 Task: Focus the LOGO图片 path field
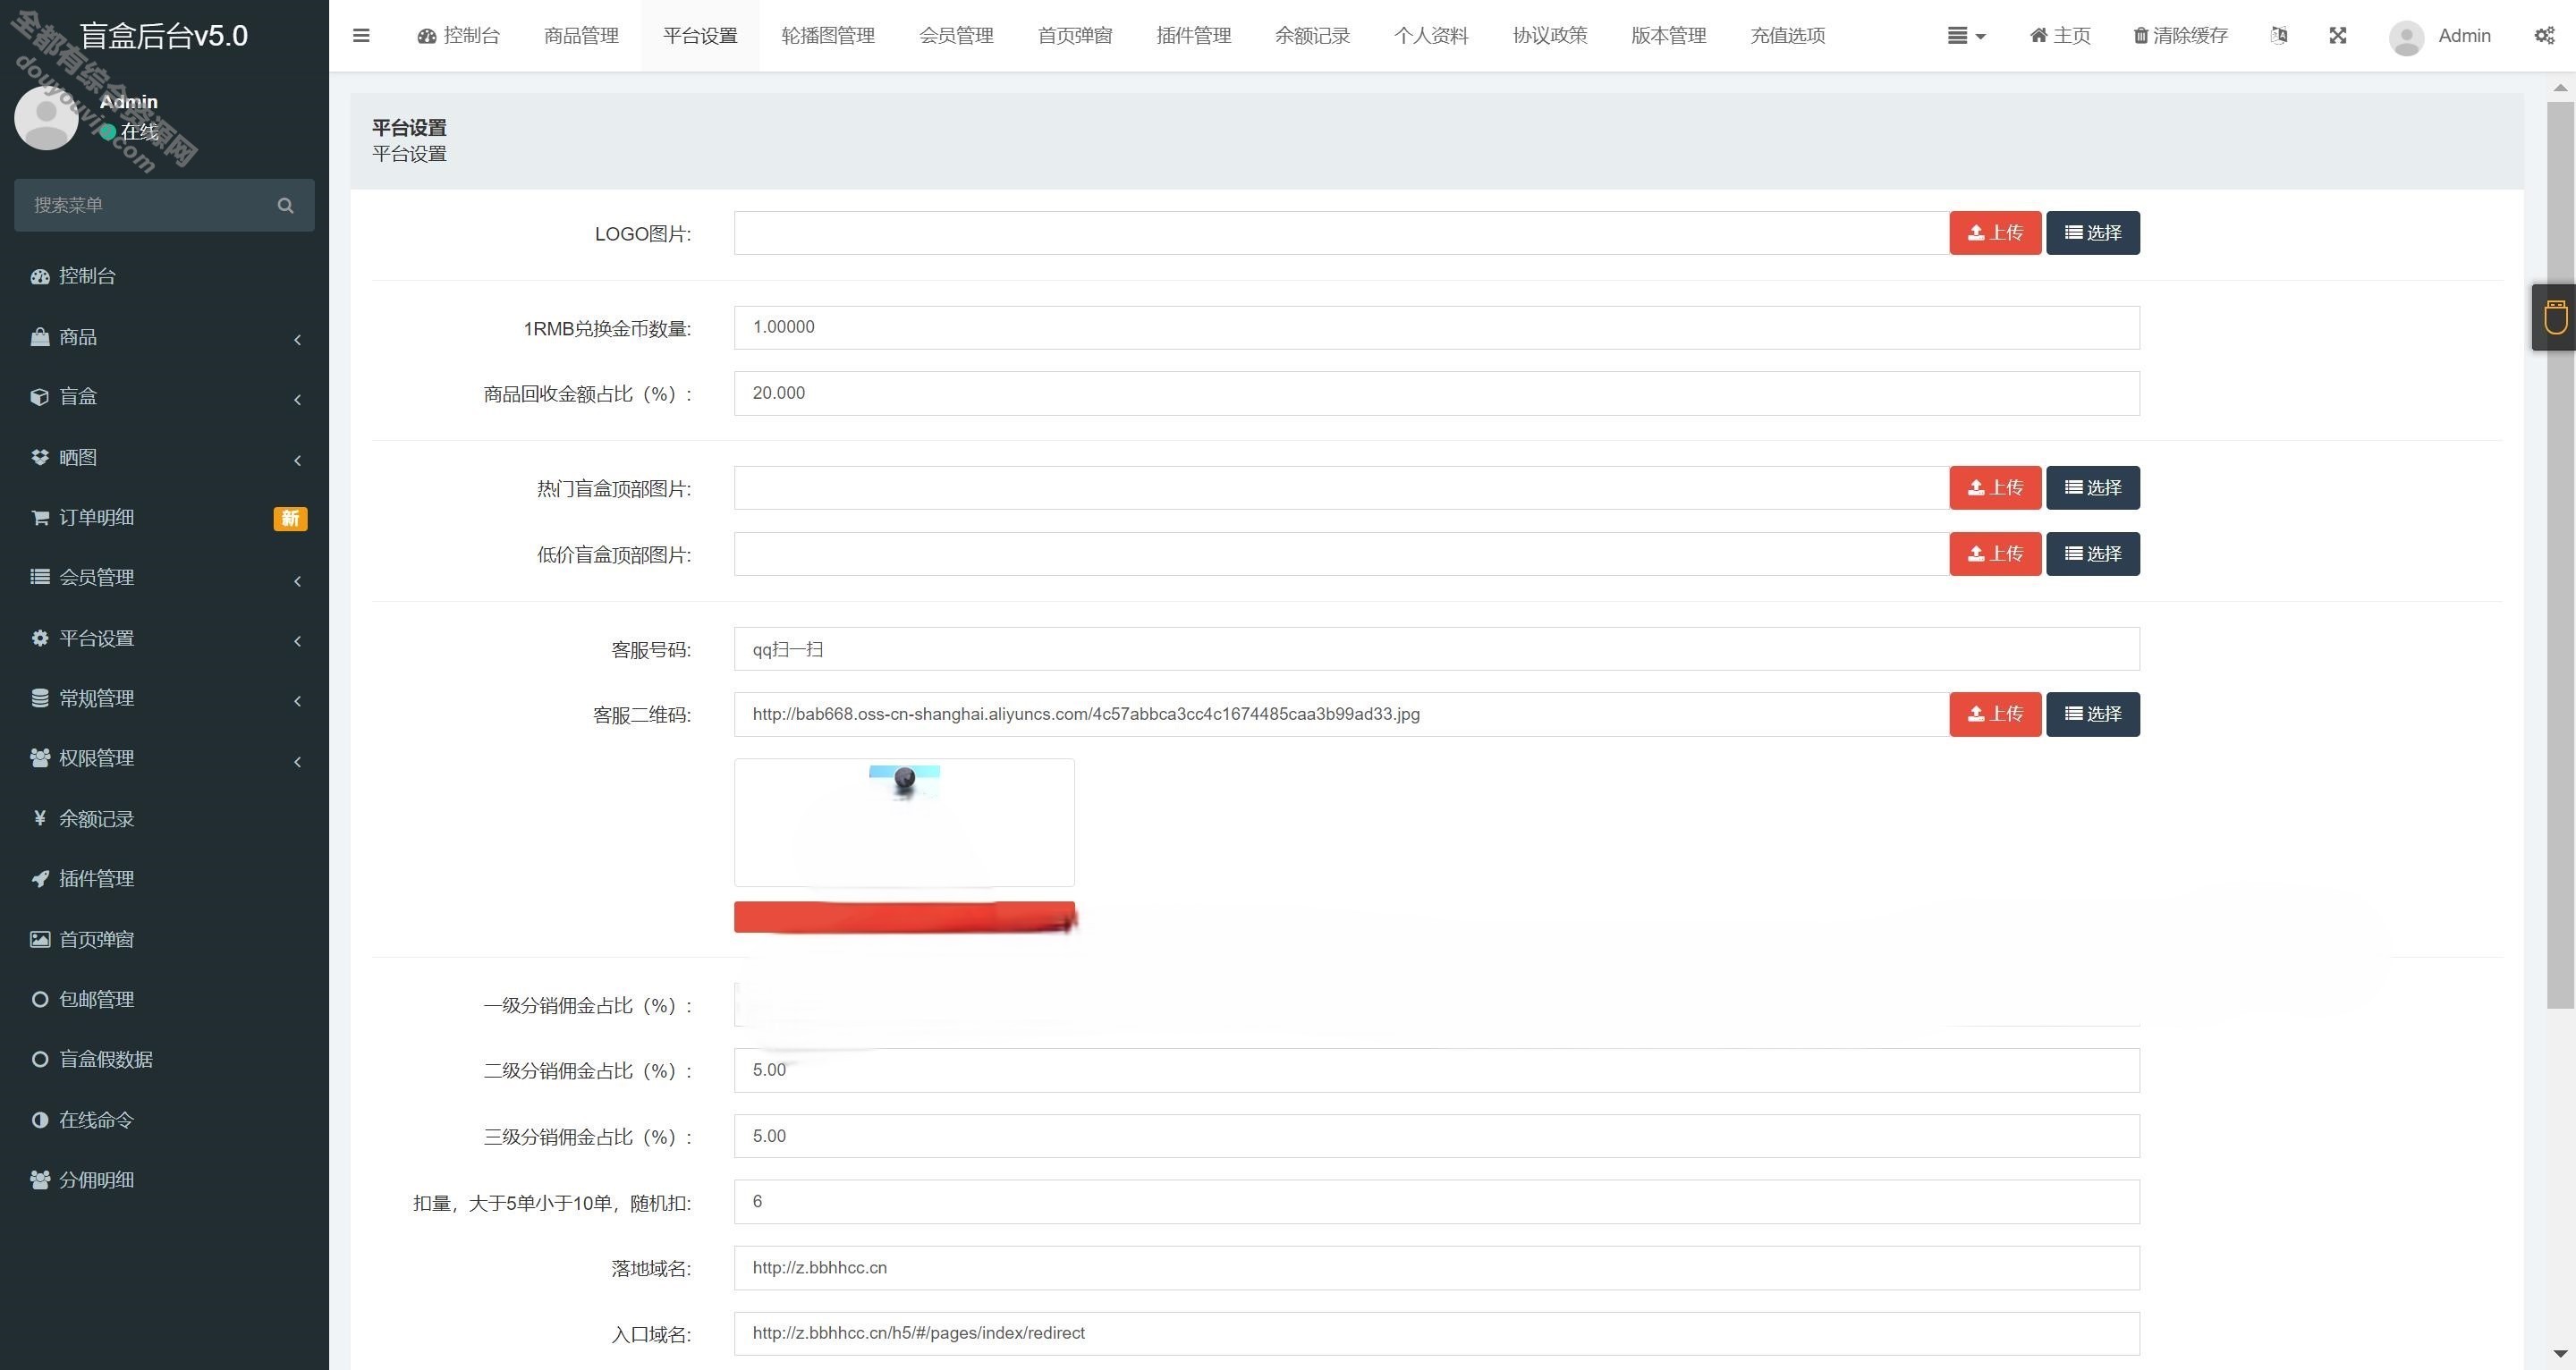(x=1341, y=233)
